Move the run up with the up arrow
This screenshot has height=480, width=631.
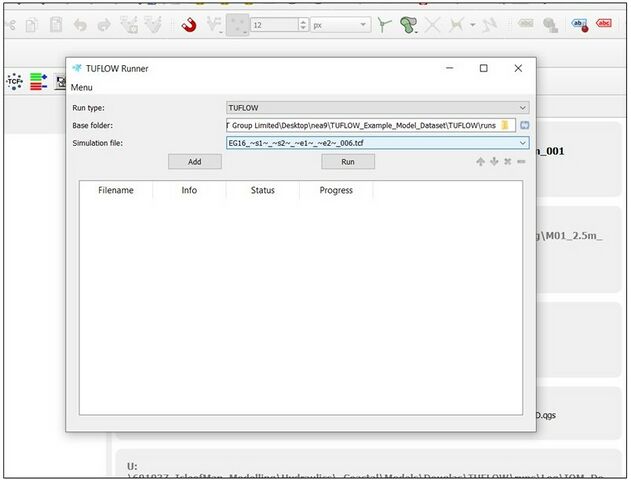480,162
